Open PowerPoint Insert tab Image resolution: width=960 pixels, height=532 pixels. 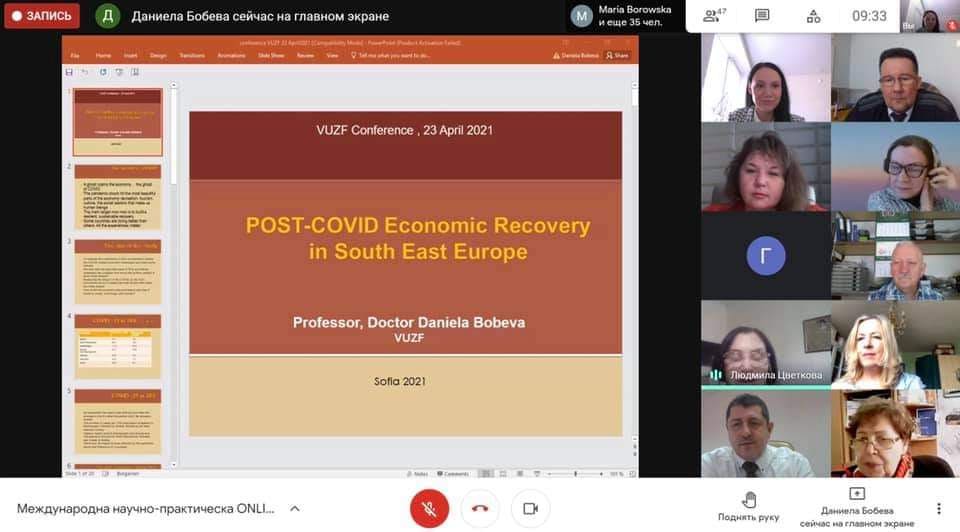[x=130, y=55]
